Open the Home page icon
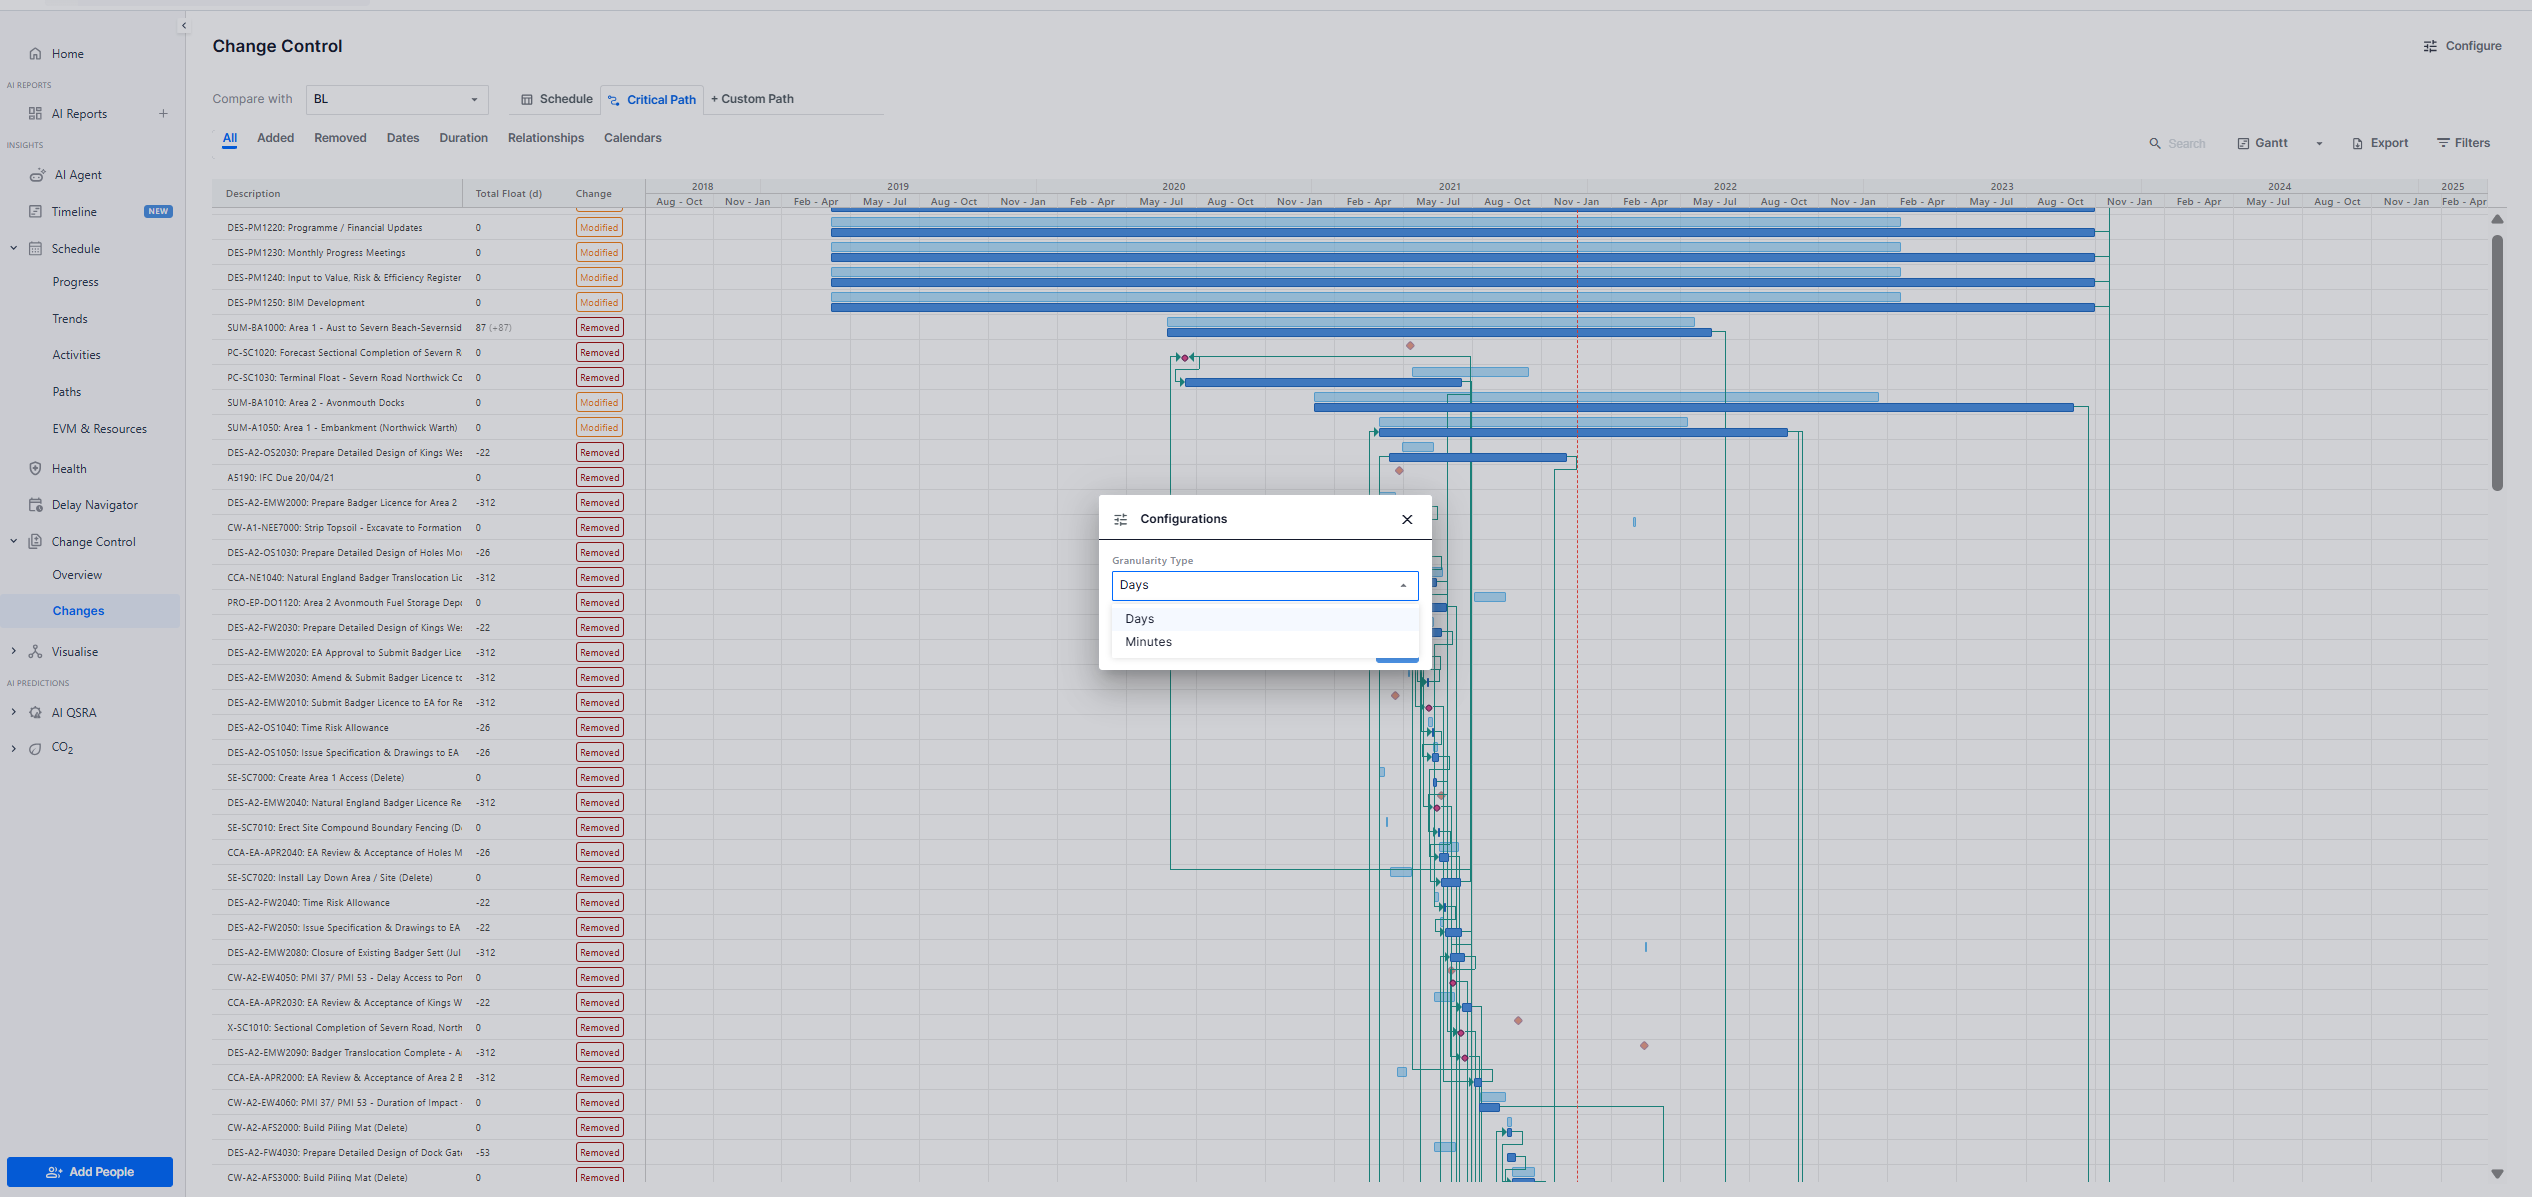Image resolution: width=2532 pixels, height=1197 pixels. tap(36, 54)
